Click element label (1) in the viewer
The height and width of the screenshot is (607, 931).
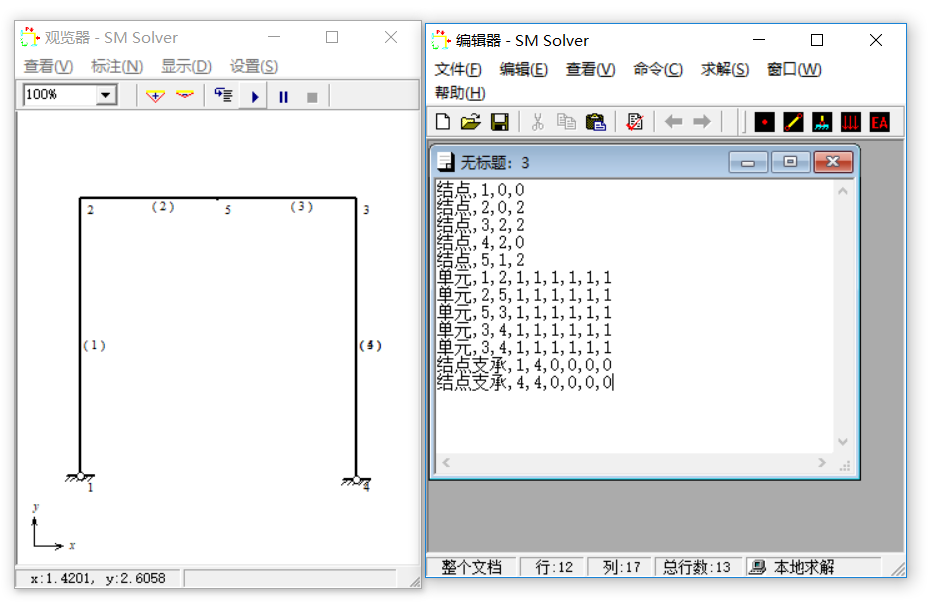[x=94, y=345]
